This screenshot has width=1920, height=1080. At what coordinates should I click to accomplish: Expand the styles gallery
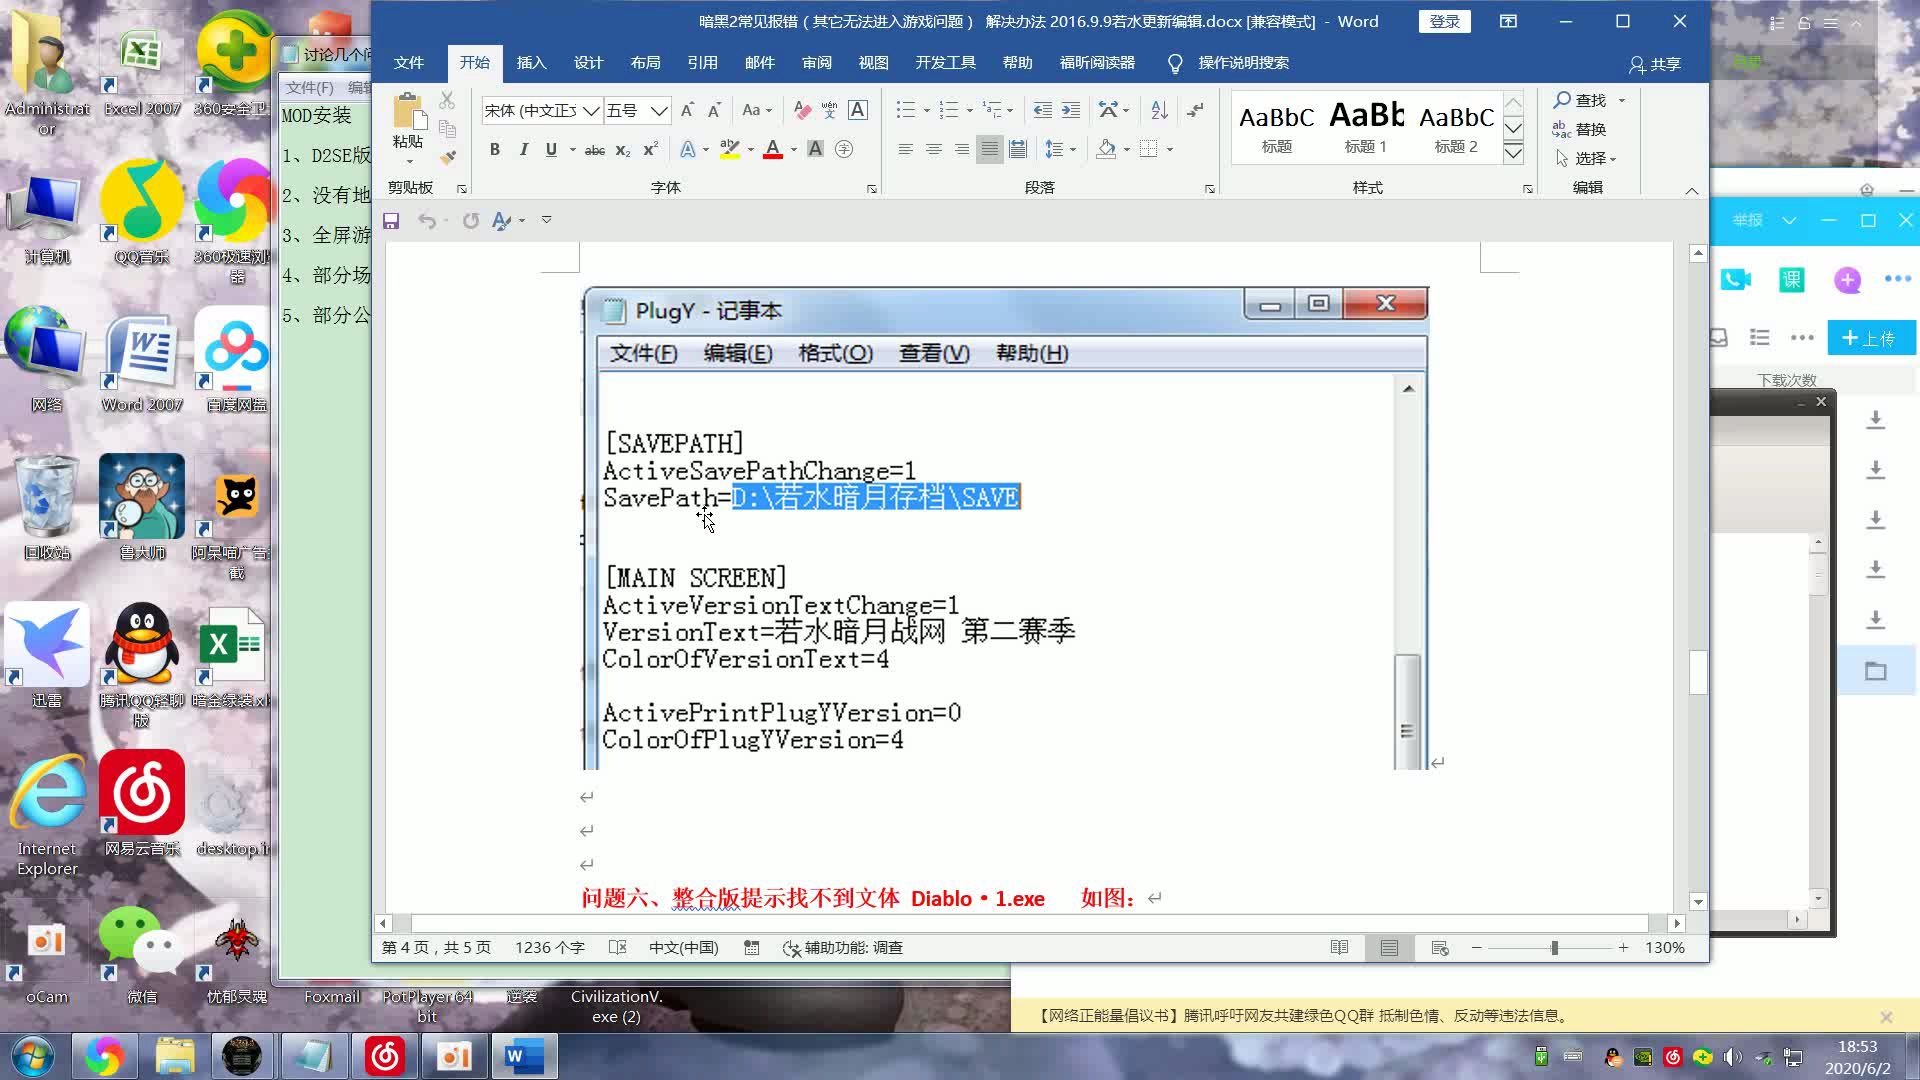click(x=1513, y=154)
